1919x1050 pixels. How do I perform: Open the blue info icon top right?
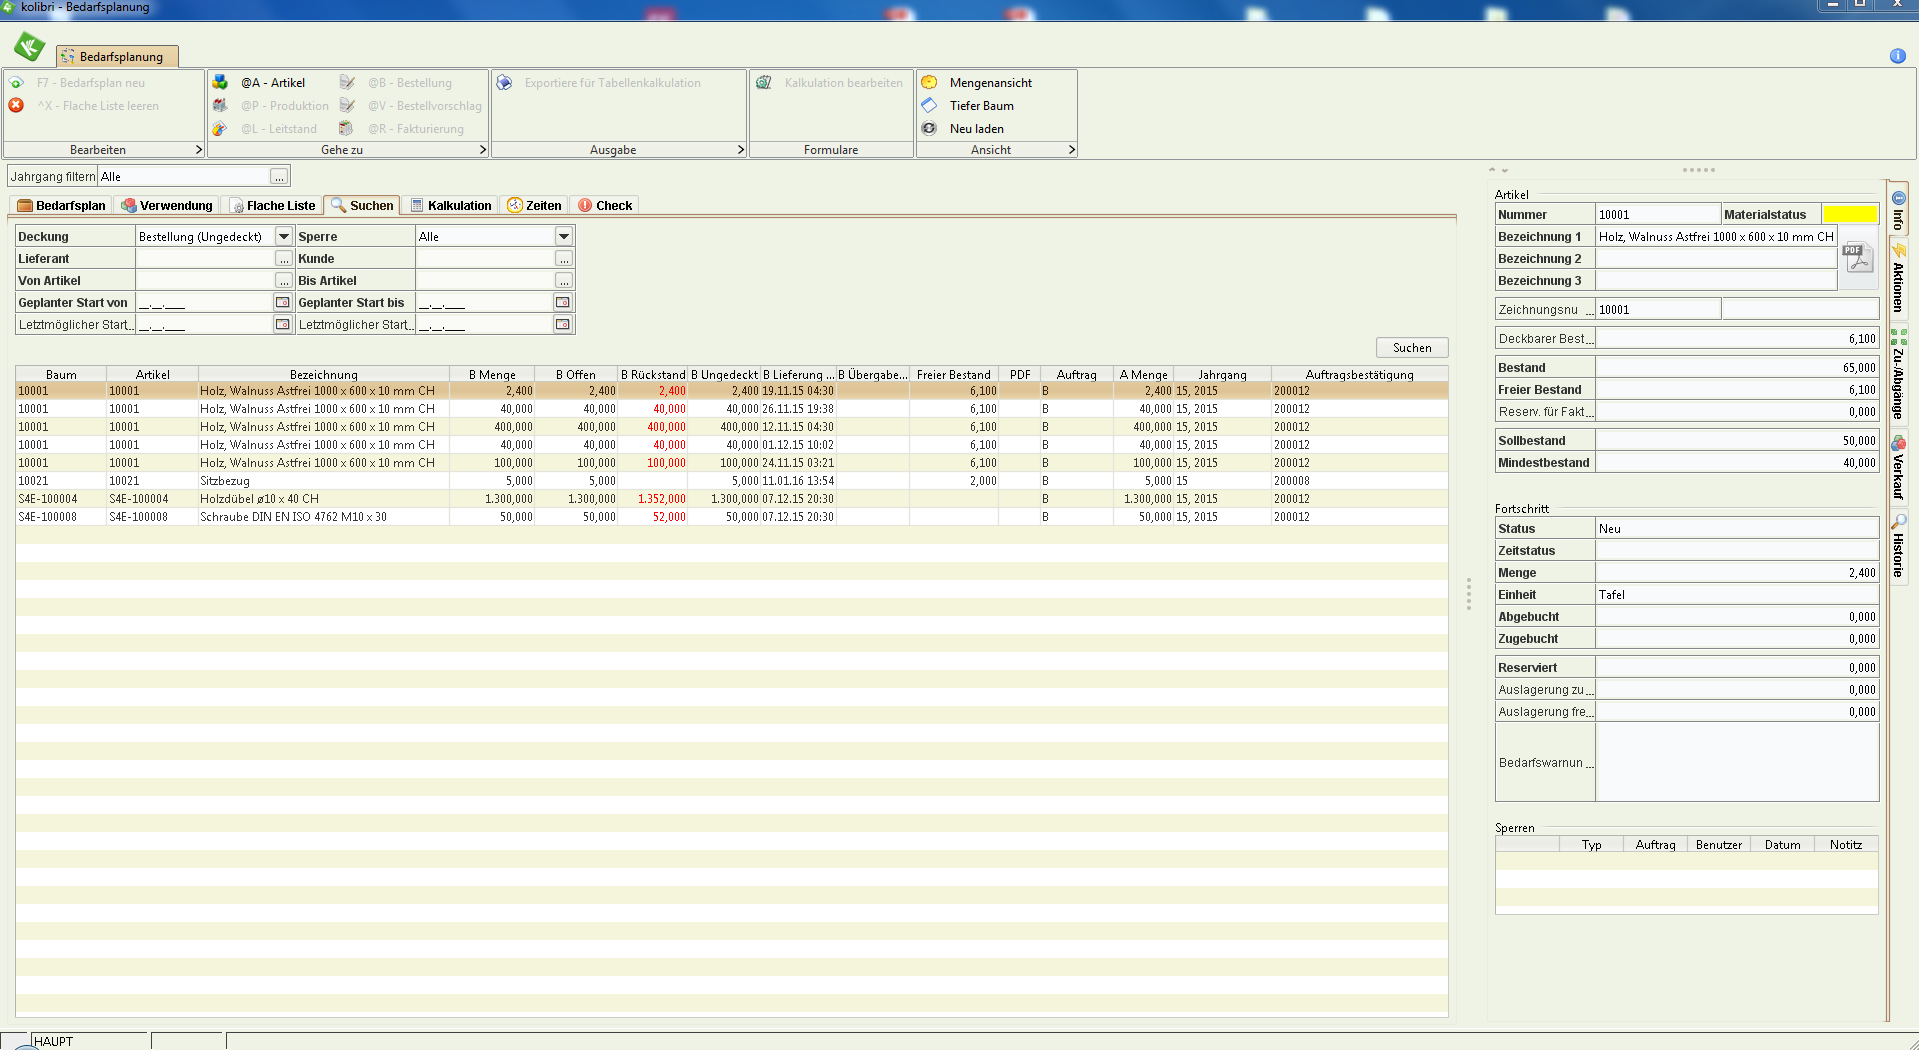1897,56
